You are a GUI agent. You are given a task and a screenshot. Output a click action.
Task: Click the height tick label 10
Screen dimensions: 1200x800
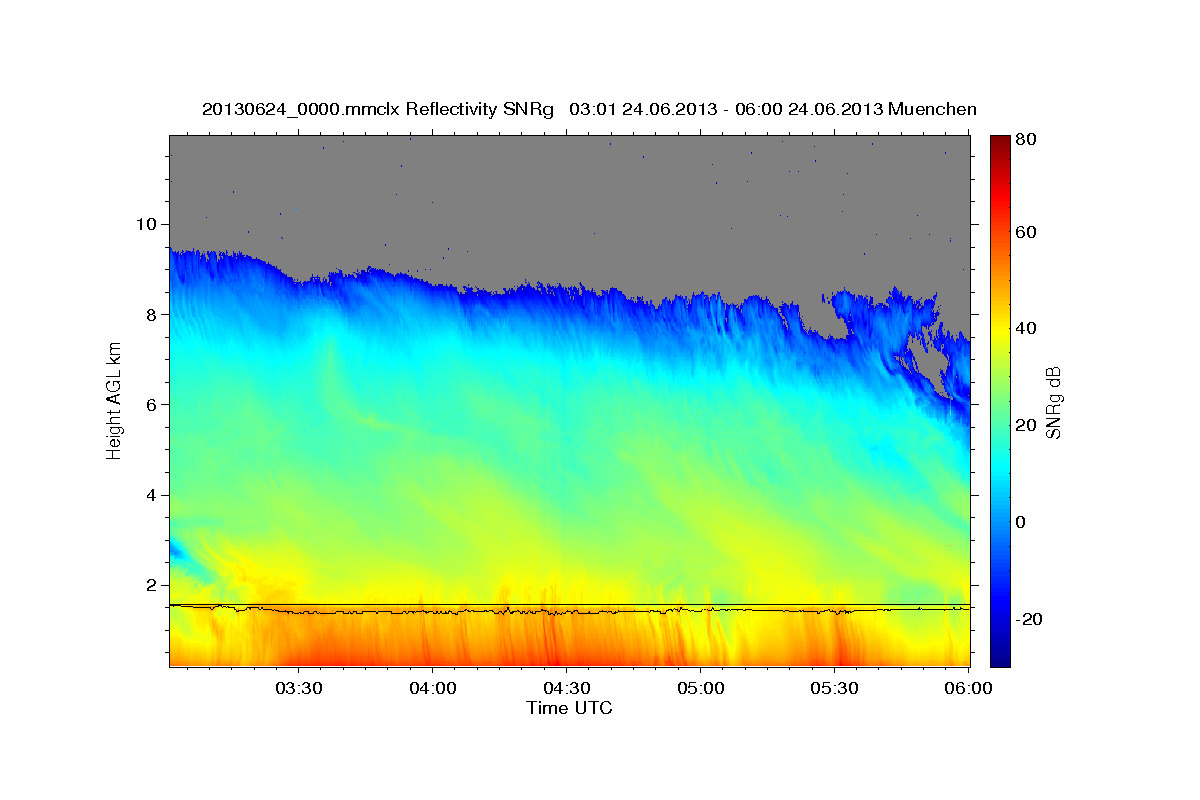[x=149, y=224]
